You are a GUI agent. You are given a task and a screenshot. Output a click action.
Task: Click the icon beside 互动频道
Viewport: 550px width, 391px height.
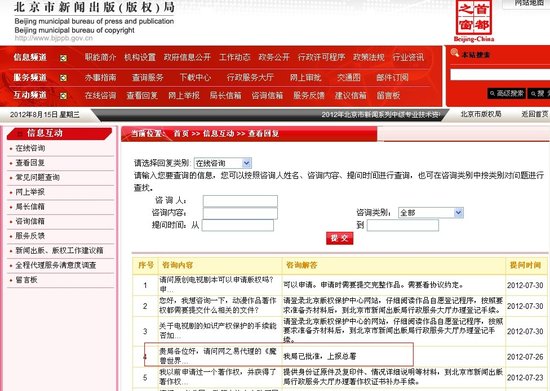(x=63, y=95)
